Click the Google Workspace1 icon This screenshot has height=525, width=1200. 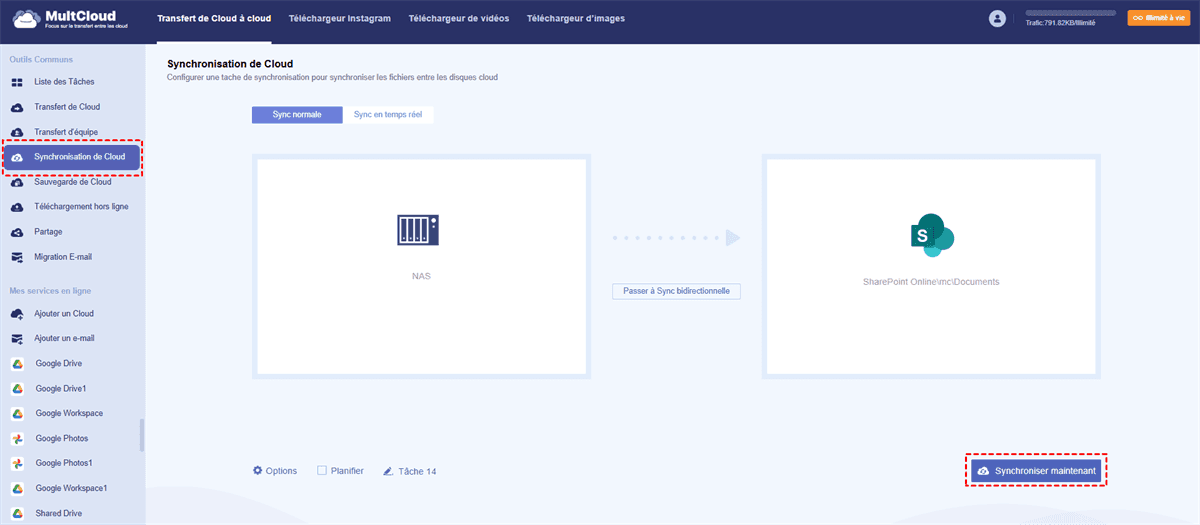[x=17, y=489]
